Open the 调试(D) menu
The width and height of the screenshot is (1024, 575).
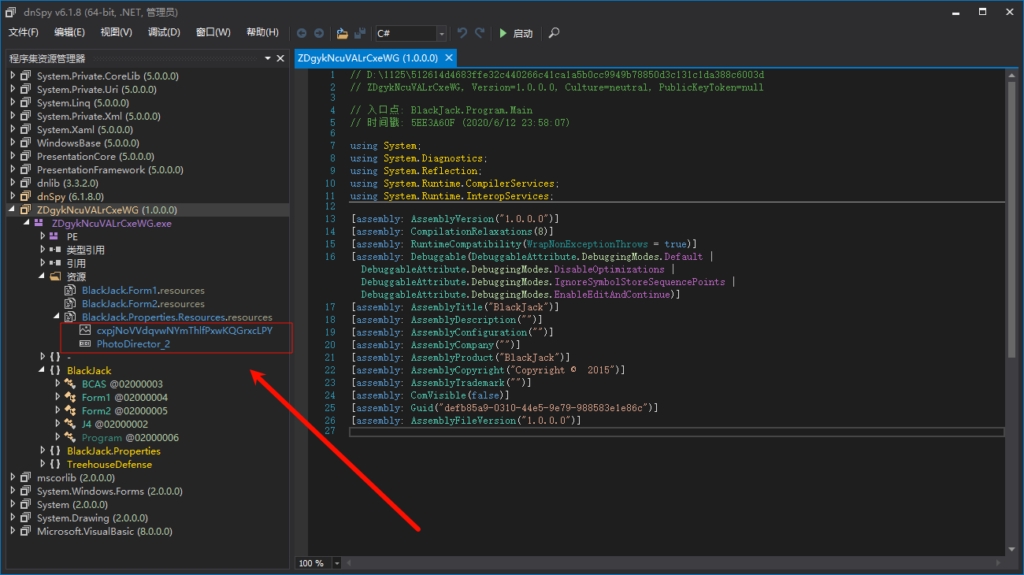point(164,32)
